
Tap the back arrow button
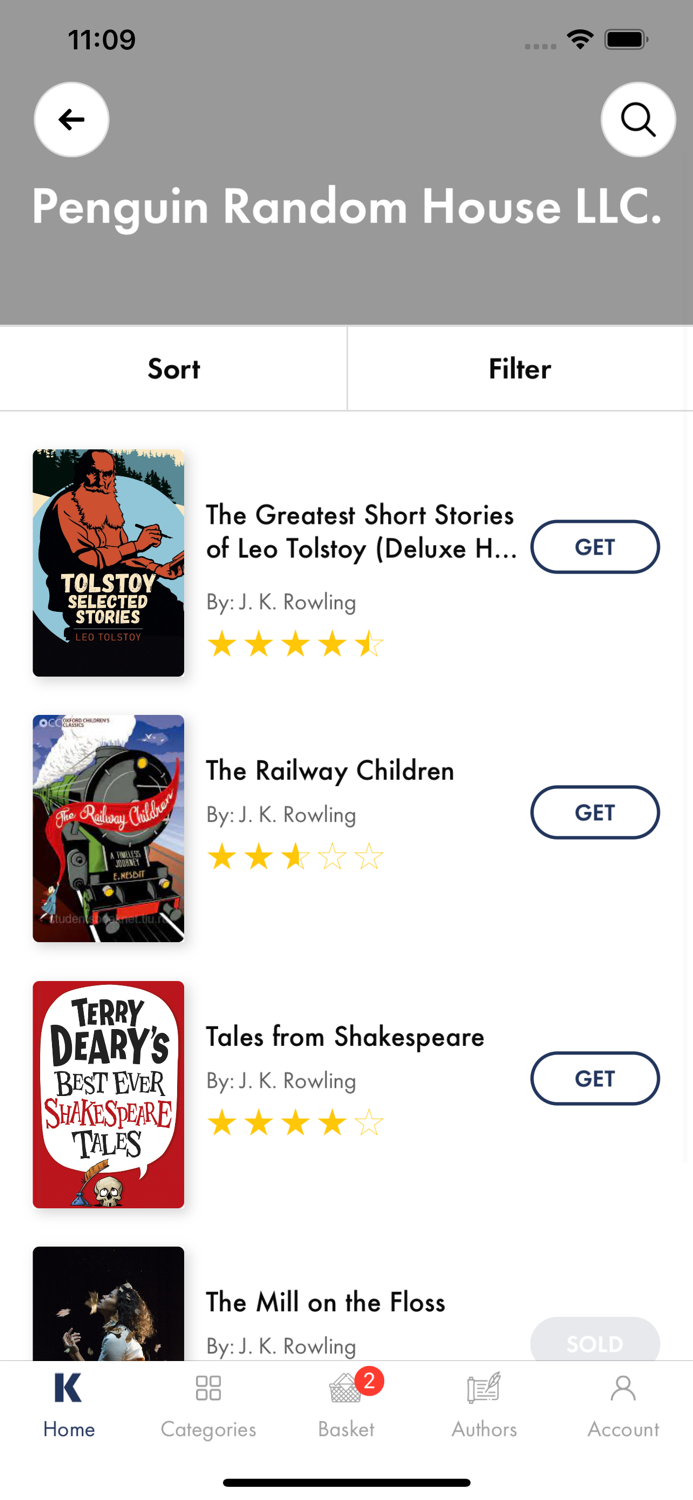tap(71, 120)
